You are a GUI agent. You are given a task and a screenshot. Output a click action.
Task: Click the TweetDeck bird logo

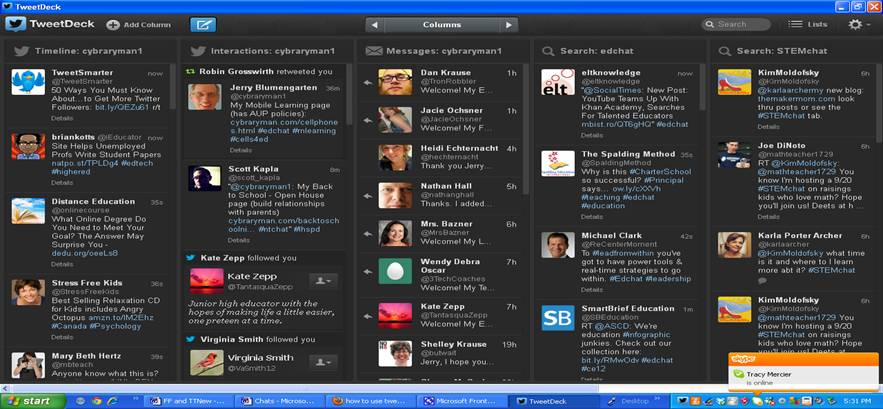(15, 24)
